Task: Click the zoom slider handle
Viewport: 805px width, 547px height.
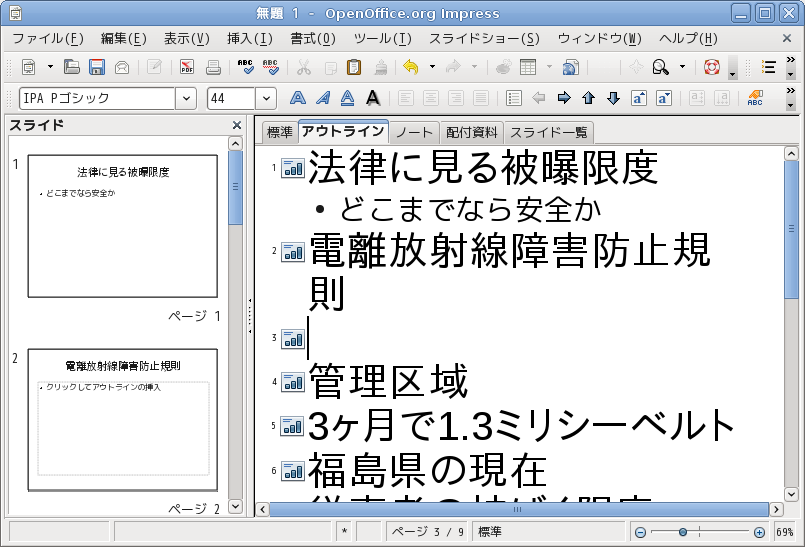Action: coord(683,532)
